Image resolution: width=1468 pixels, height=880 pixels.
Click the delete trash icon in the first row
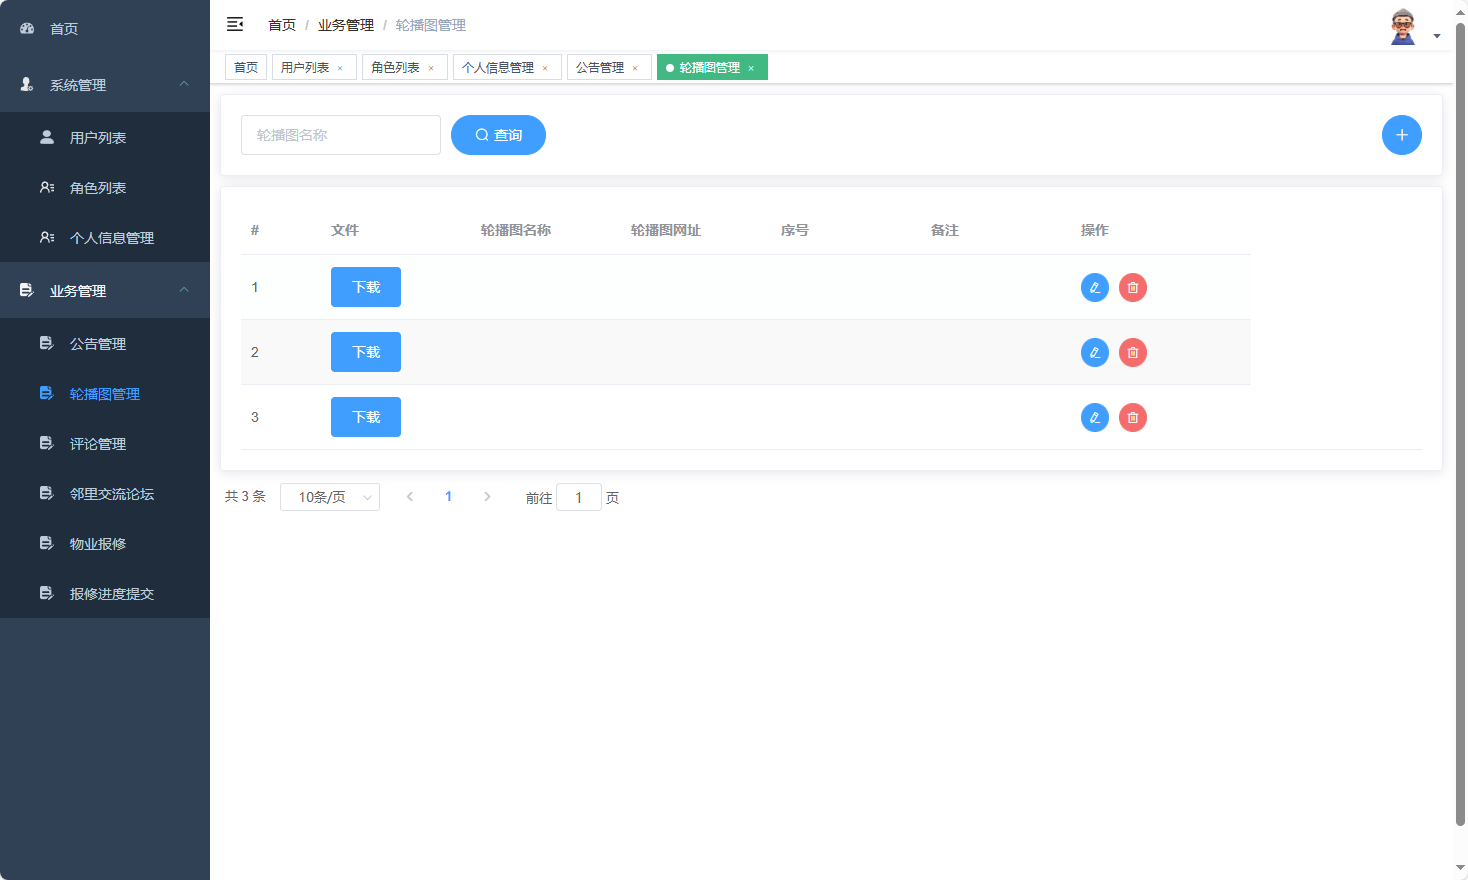click(1133, 287)
